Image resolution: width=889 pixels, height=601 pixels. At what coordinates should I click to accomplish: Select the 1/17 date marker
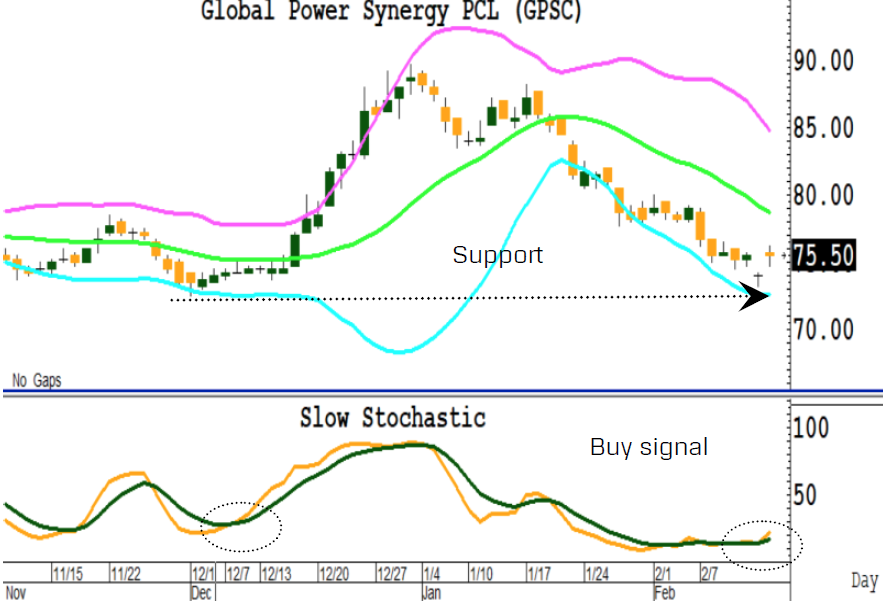click(539, 574)
